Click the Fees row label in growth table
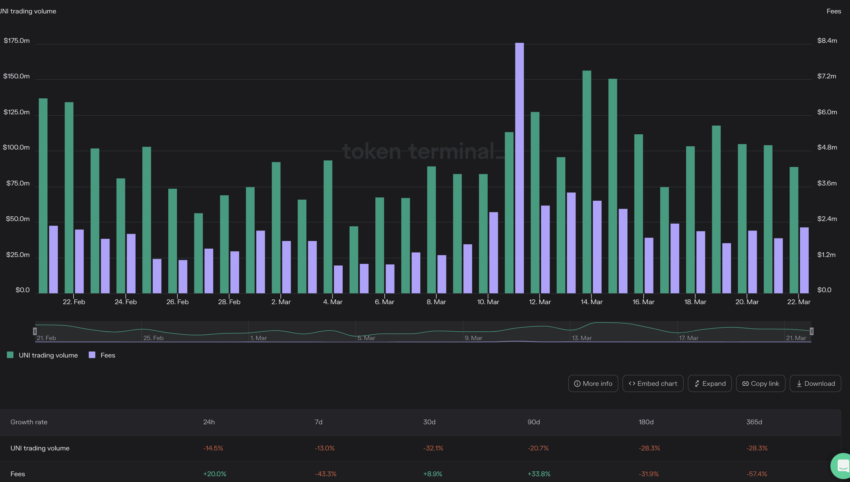The image size is (850, 482). click(x=18, y=473)
